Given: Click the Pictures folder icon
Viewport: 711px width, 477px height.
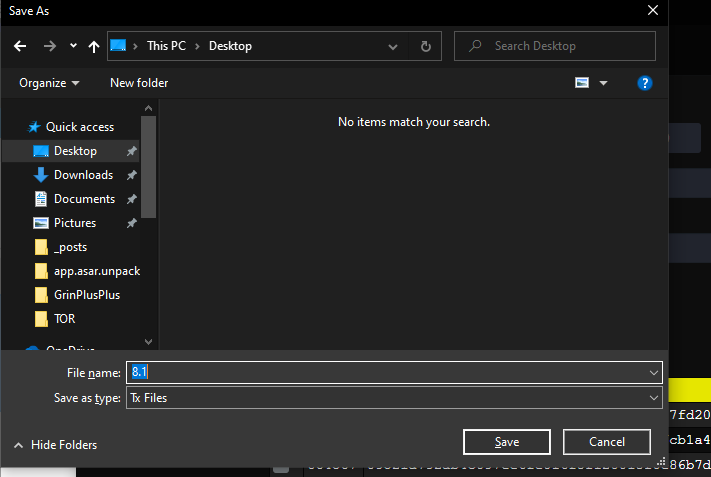Looking at the screenshot, I should coord(41,223).
